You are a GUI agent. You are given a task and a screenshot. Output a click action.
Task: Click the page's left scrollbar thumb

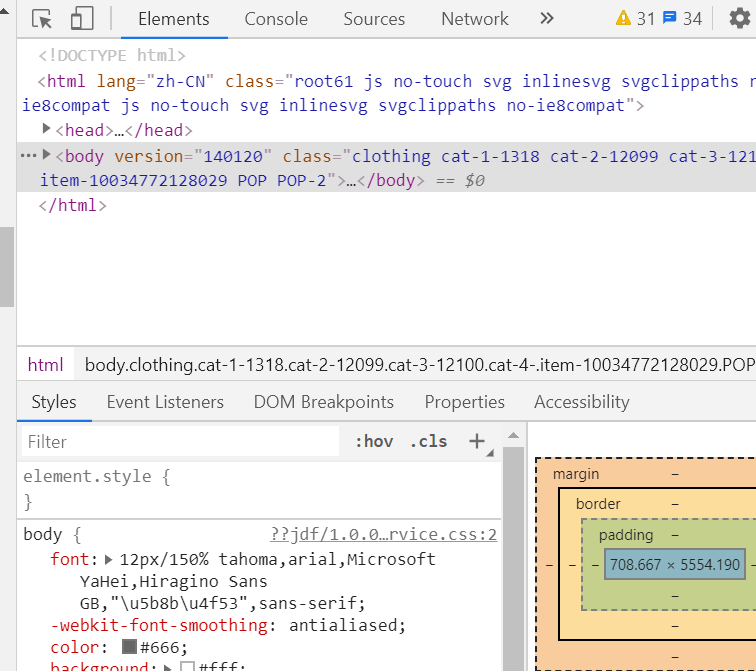tap(7, 267)
